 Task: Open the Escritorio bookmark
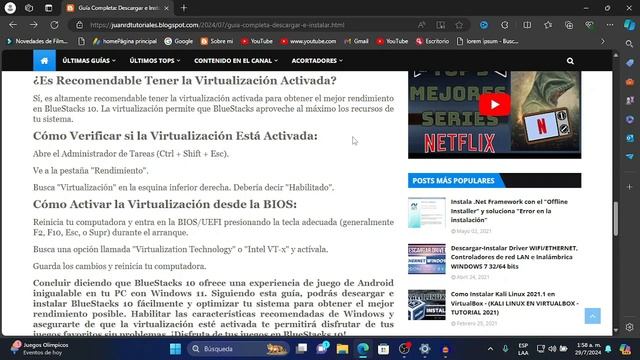click(x=432, y=41)
